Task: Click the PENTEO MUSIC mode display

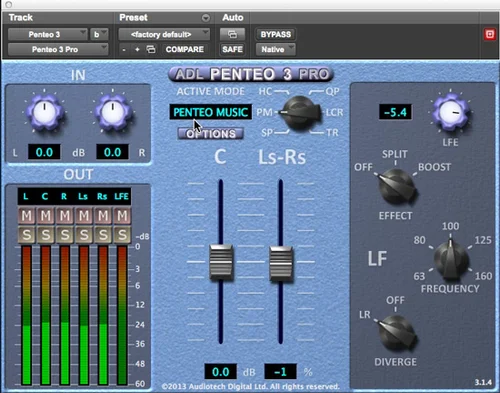Action: (211, 112)
